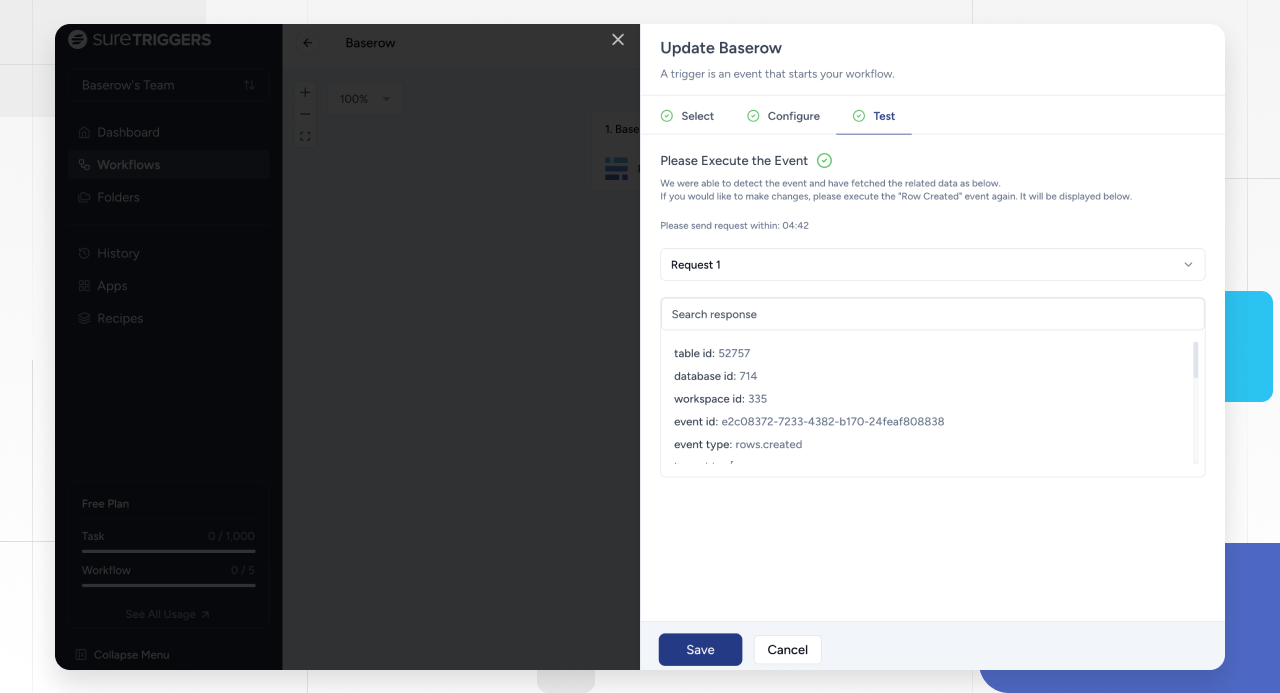Click the Dashboard sidebar icon
The width and height of the screenshot is (1280, 693).
[x=84, y=132]
